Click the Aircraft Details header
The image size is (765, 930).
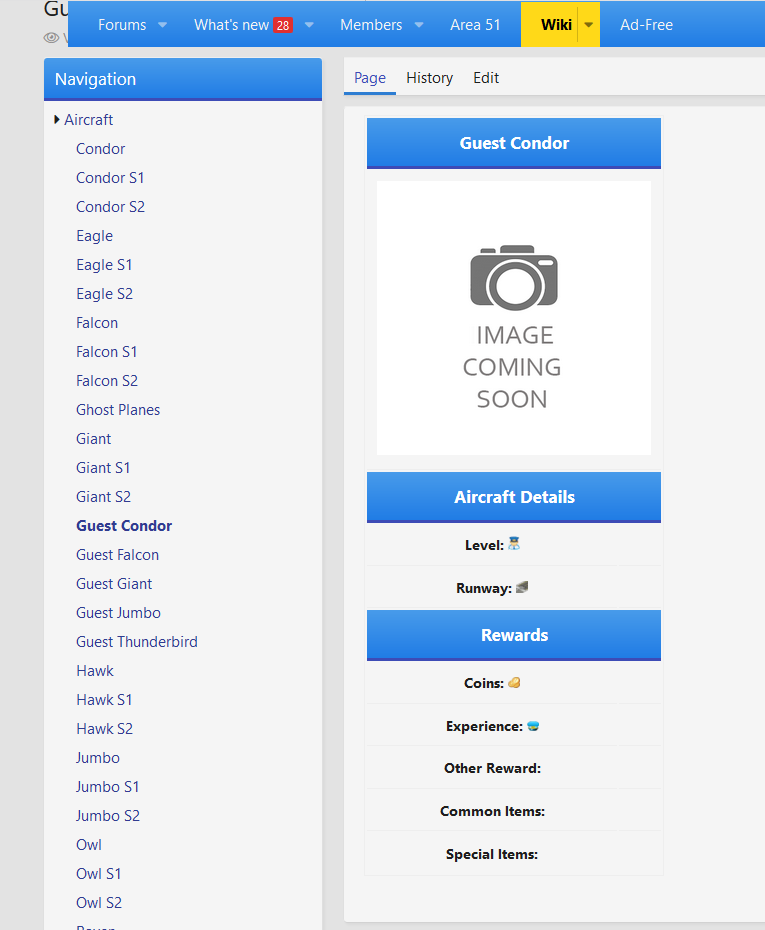tap(514, 497)
